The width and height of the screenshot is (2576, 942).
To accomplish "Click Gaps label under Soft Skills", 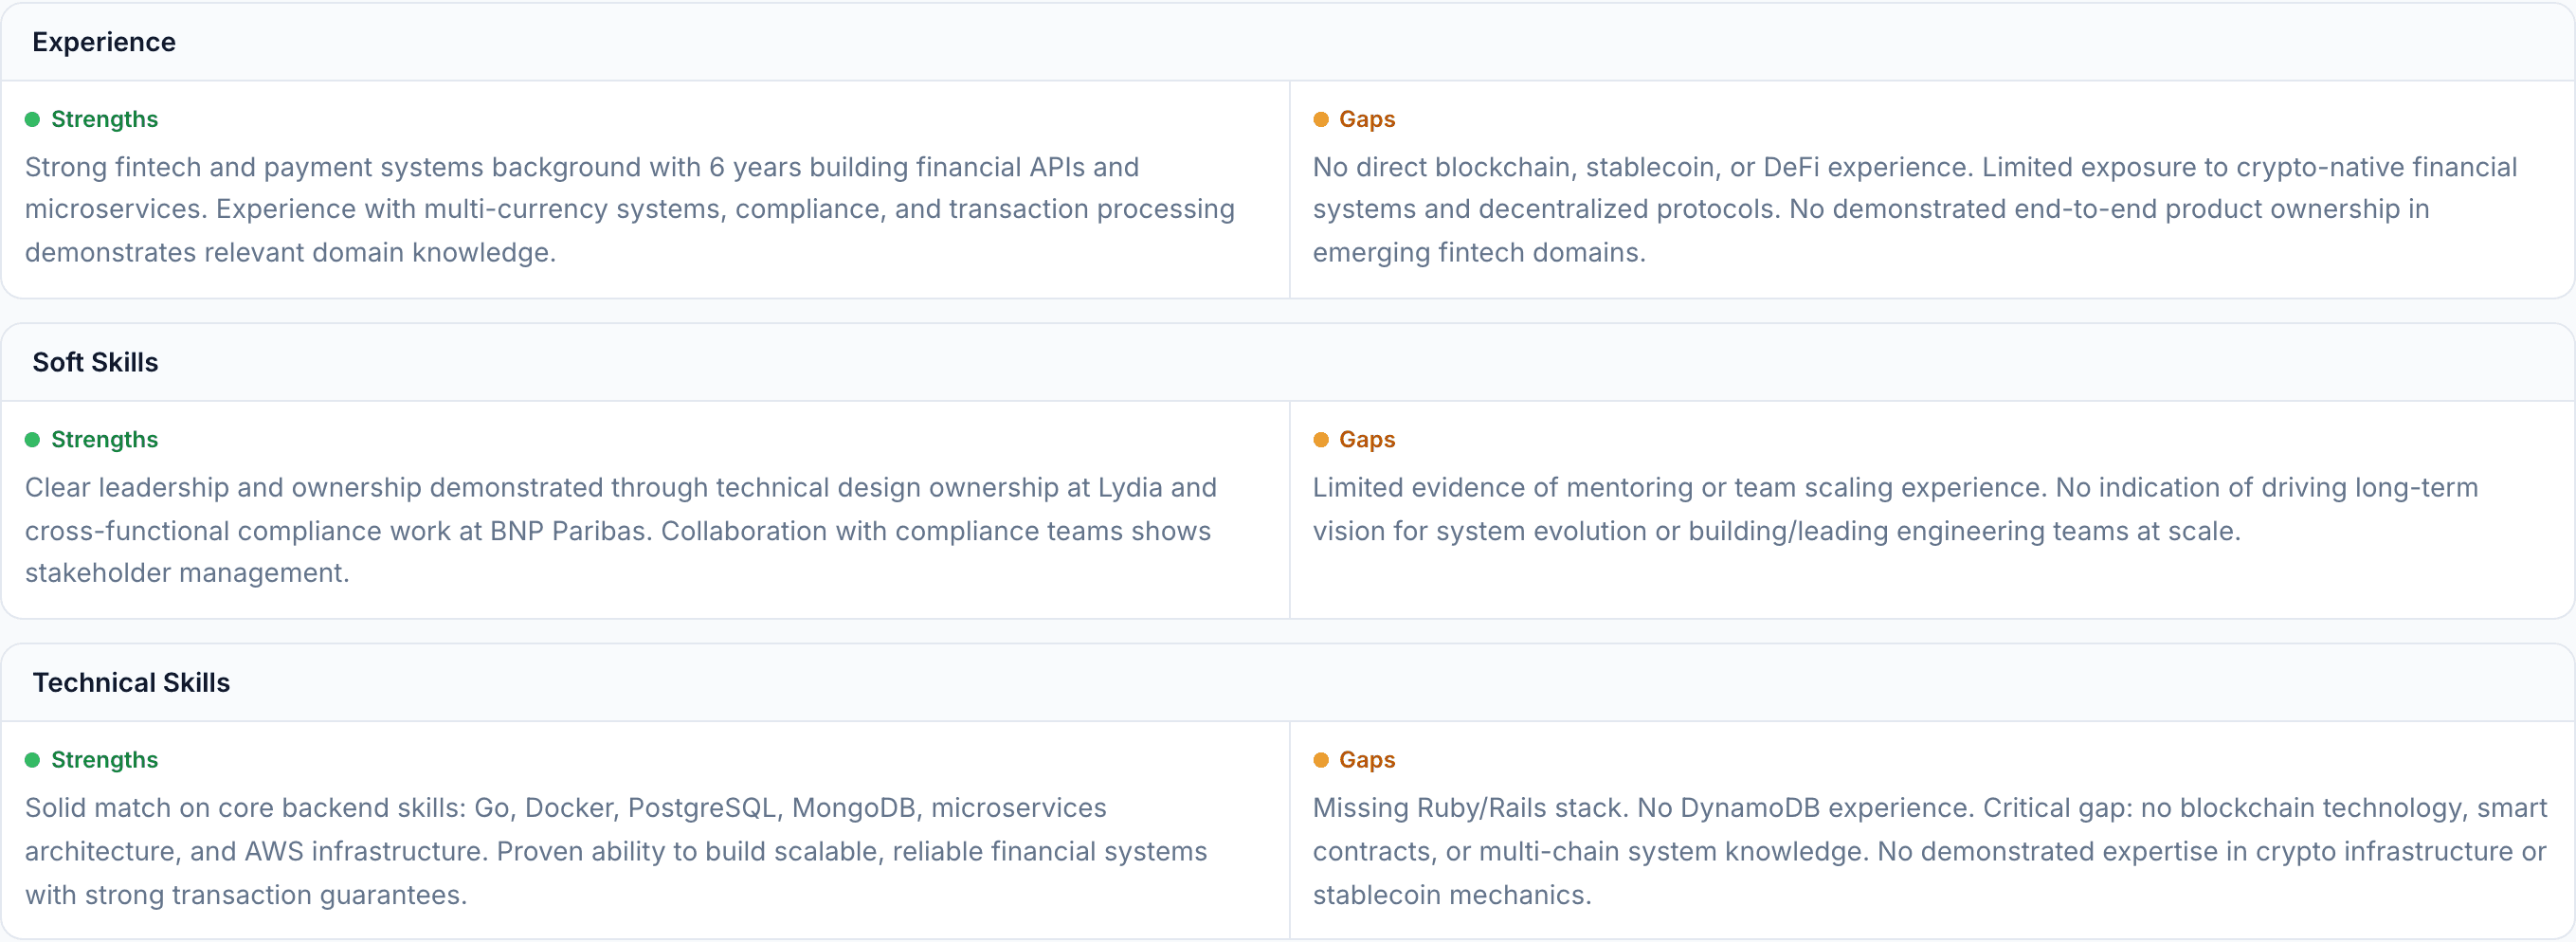I will (1366, 439).
